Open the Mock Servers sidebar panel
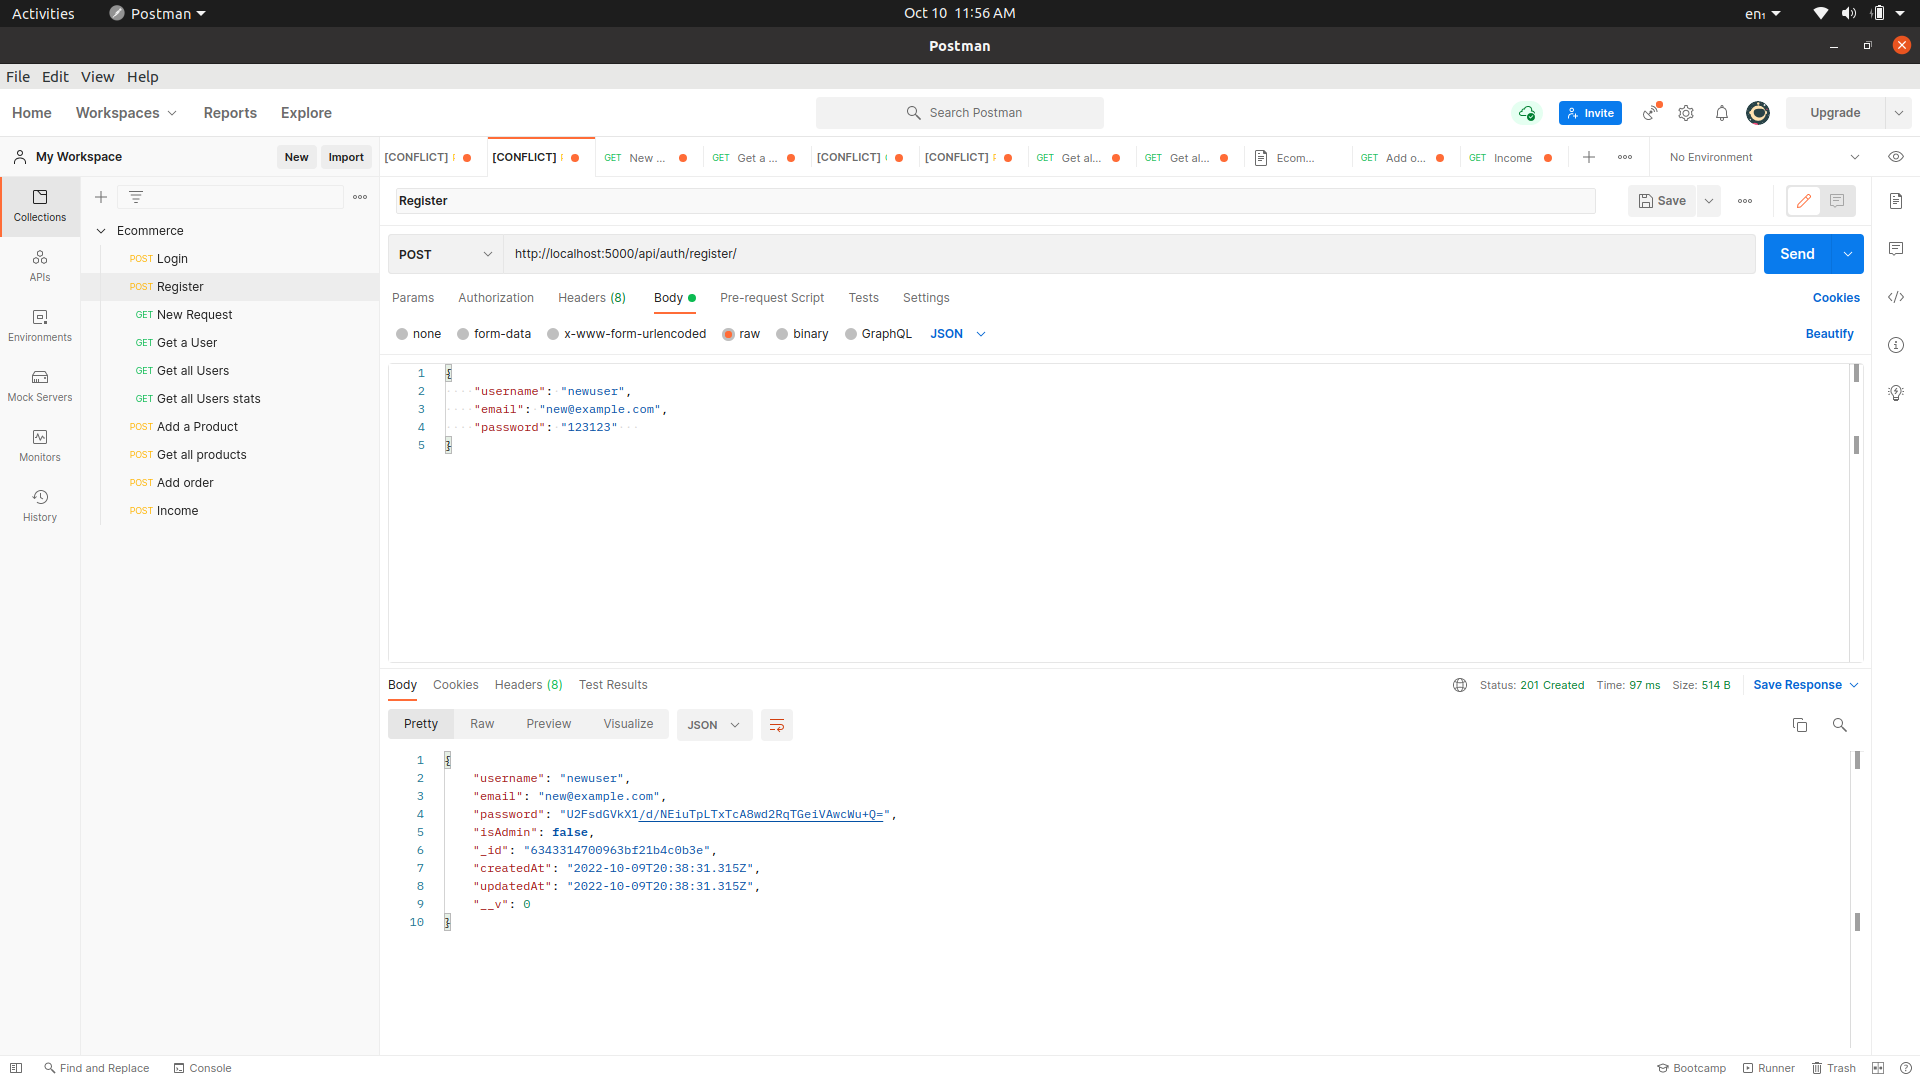The height and width of the screenshot is (1080, 1920). click(x=40, y=386)
